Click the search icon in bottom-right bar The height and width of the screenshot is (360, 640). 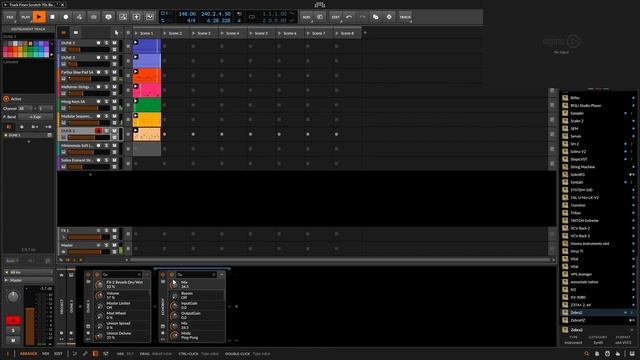[587, 354]
